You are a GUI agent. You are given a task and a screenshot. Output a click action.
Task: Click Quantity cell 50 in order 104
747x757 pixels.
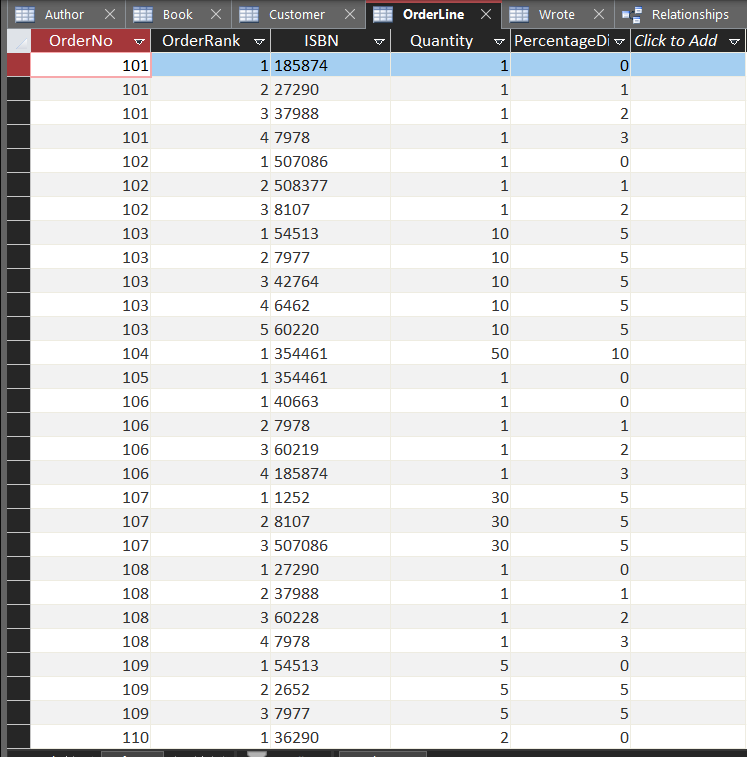click(451, 353)
